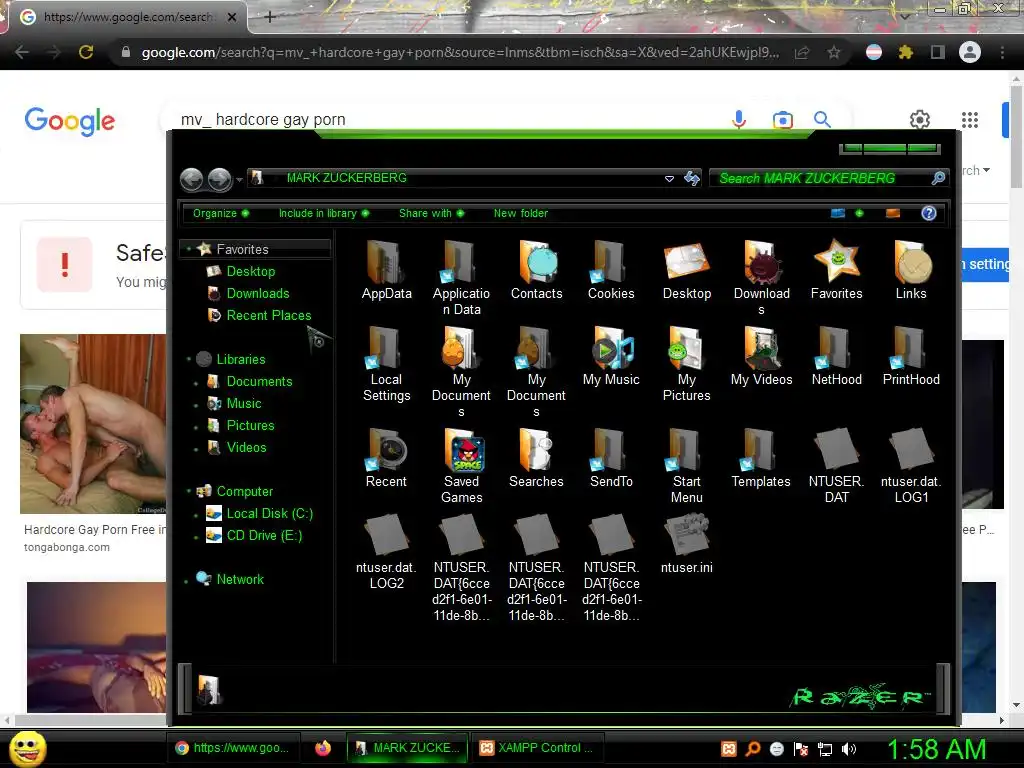Open Google quick settings gear

(920, 120)
